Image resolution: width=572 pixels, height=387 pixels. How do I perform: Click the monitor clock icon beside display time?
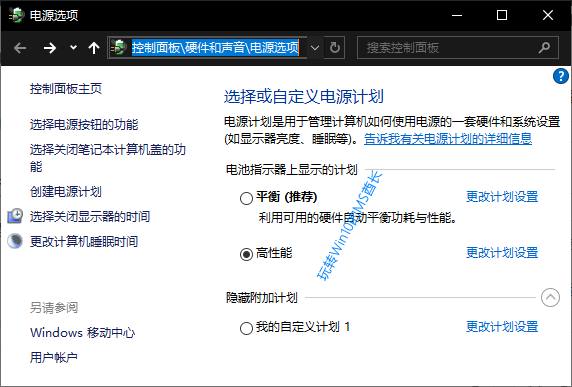pos(15,216)
